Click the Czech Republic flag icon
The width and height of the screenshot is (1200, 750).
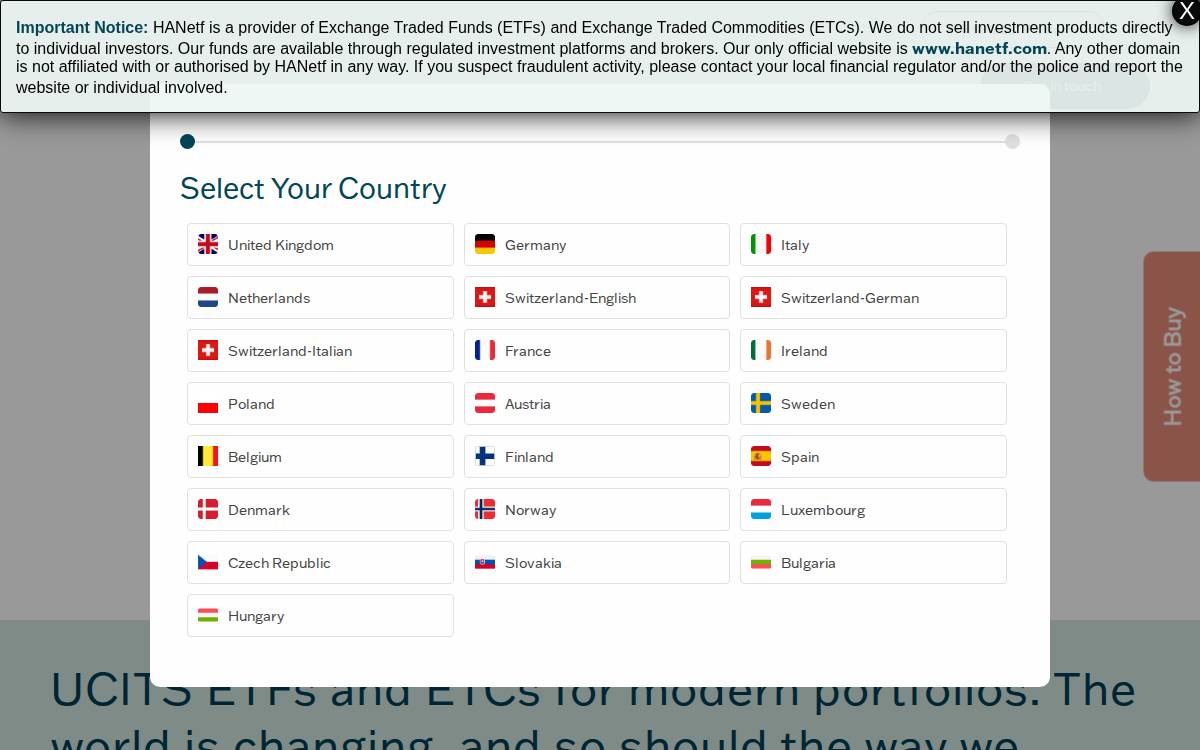tap(208, 562)
